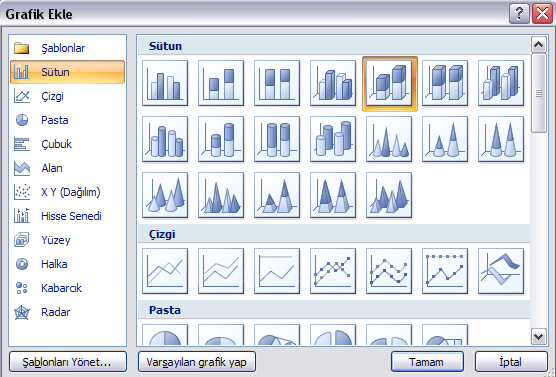Pick the clustered cone chart
Image resolution: width=556 pixels, height=377 pixels.
click(x=389, y=139)
